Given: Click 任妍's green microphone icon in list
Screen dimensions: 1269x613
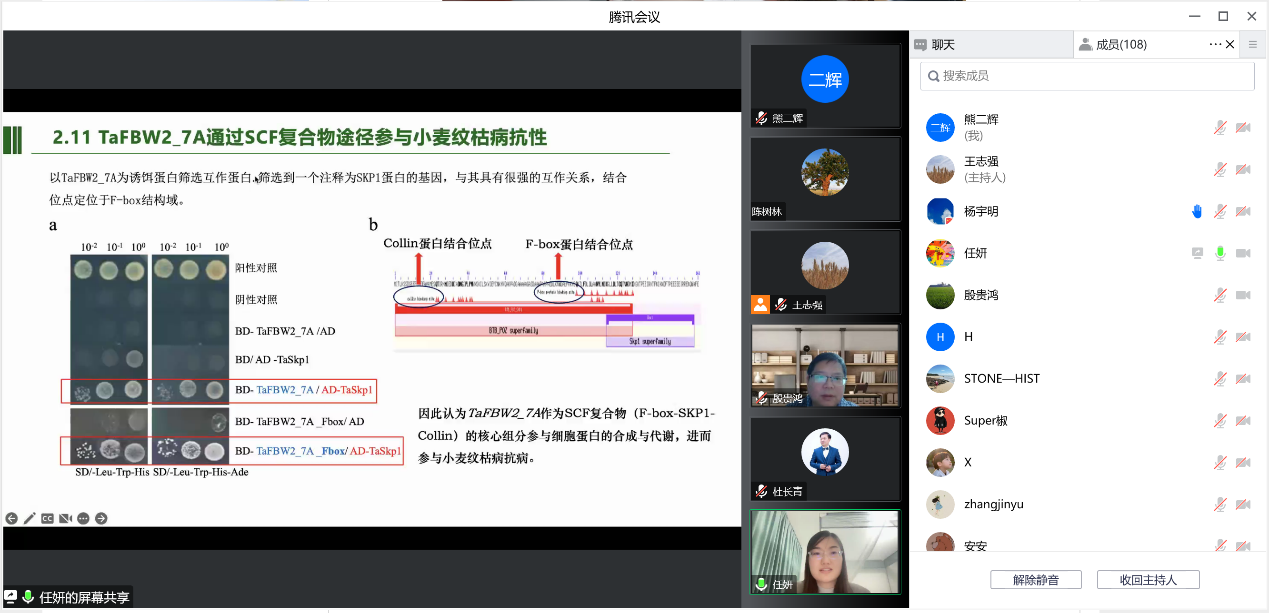Looking at the screenshot, I should pyautogui.click(x=1220, y=253).
